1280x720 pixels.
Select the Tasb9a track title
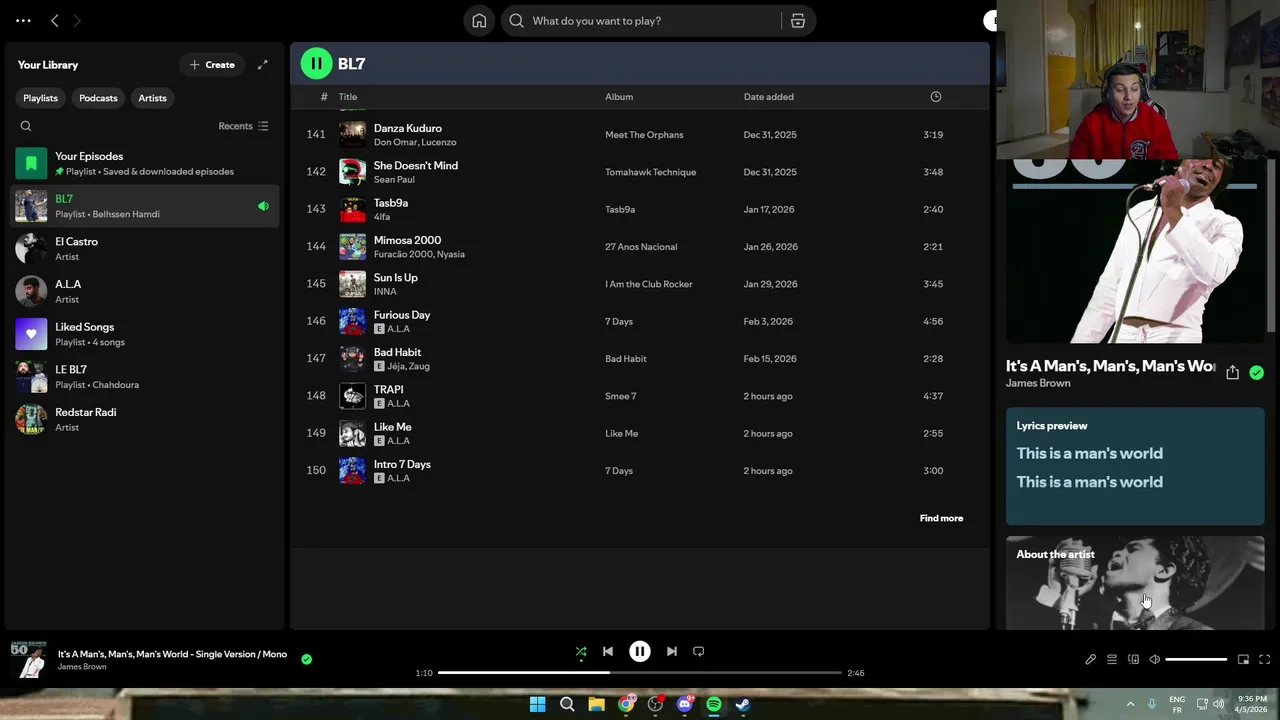[x=390, y=203]
